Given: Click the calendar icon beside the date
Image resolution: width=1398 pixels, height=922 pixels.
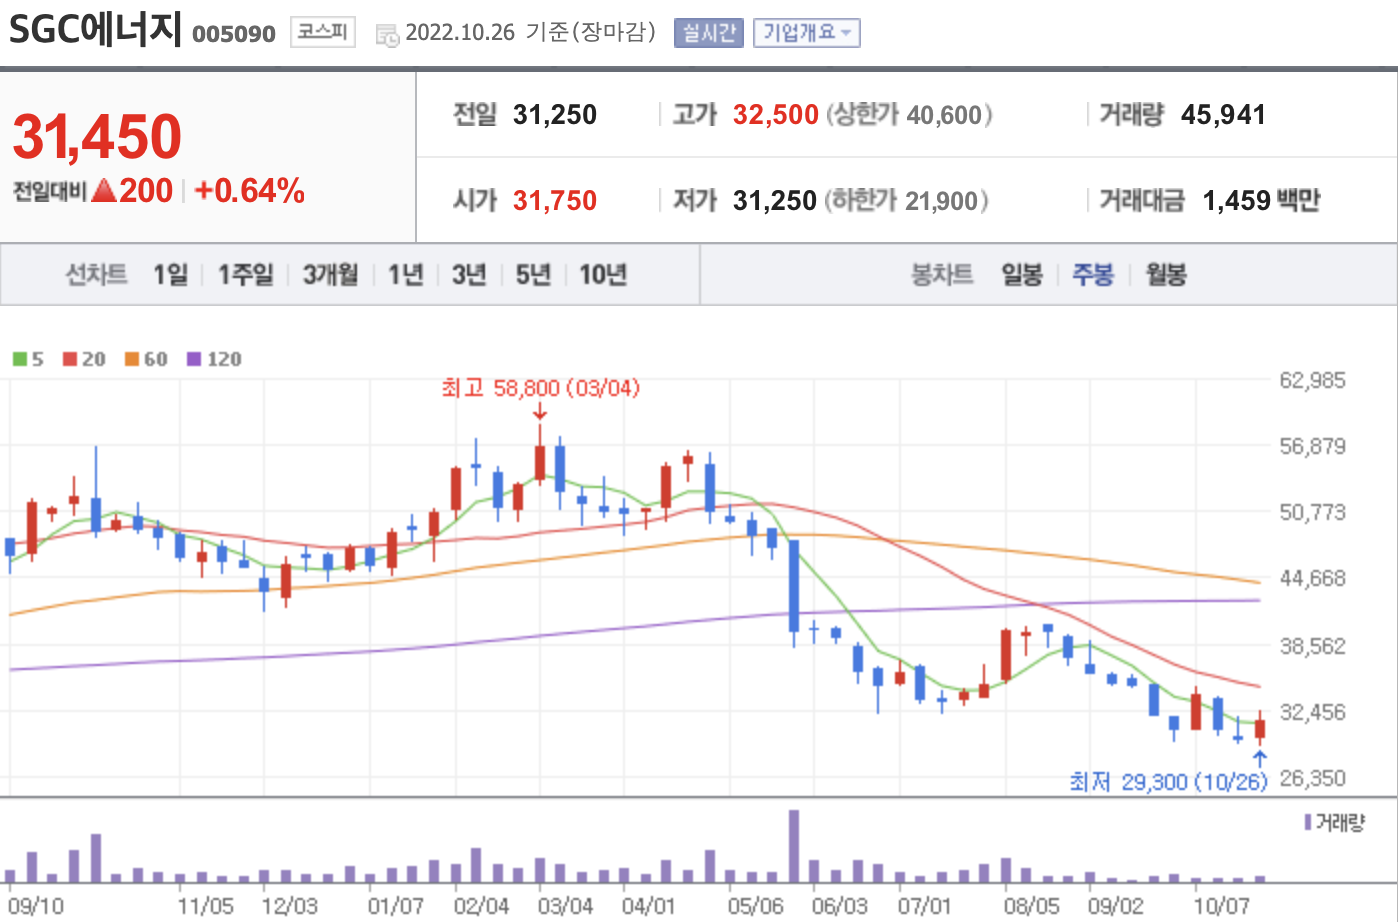Looking at the screenshot, I should (386, 35).
